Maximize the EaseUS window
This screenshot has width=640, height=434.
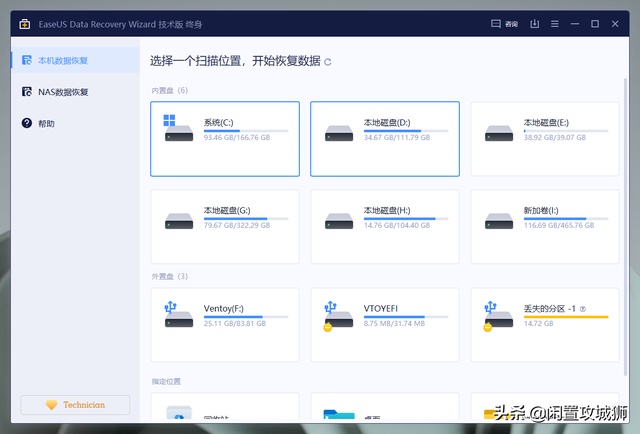point(595,24)
